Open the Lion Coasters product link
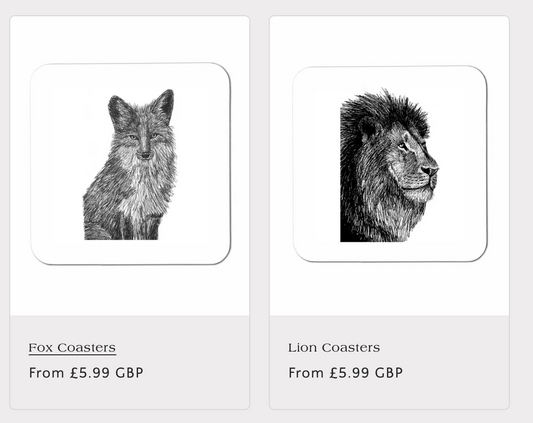 pyautogui.click(x=334, y=348)
